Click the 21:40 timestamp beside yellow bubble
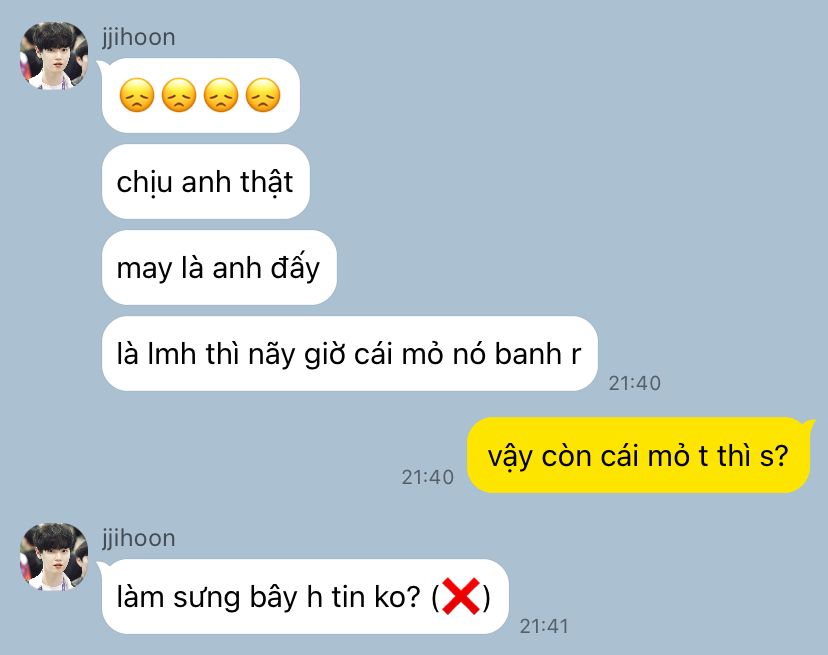Image resolution: width=828 pixels, height=655 pixels. pyautogui.click(x=428, y=477)
